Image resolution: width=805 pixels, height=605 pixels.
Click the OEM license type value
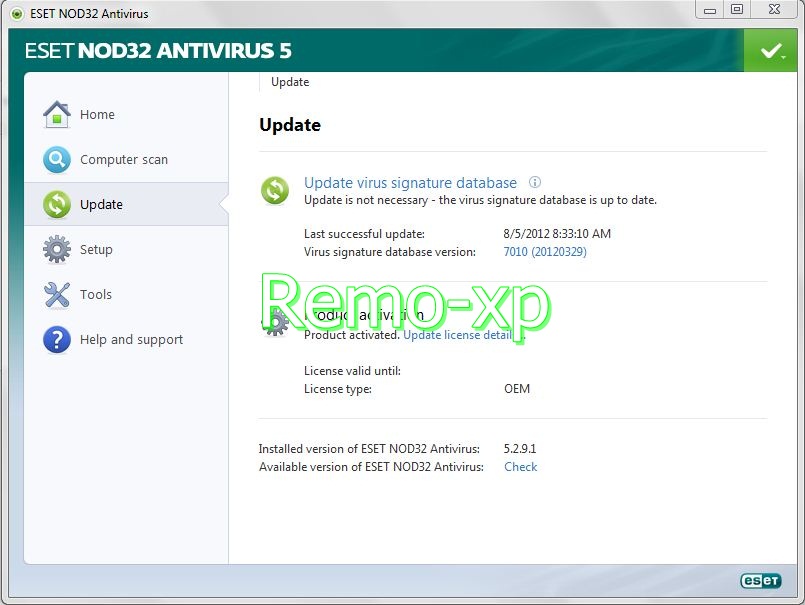tap(517, 389)
